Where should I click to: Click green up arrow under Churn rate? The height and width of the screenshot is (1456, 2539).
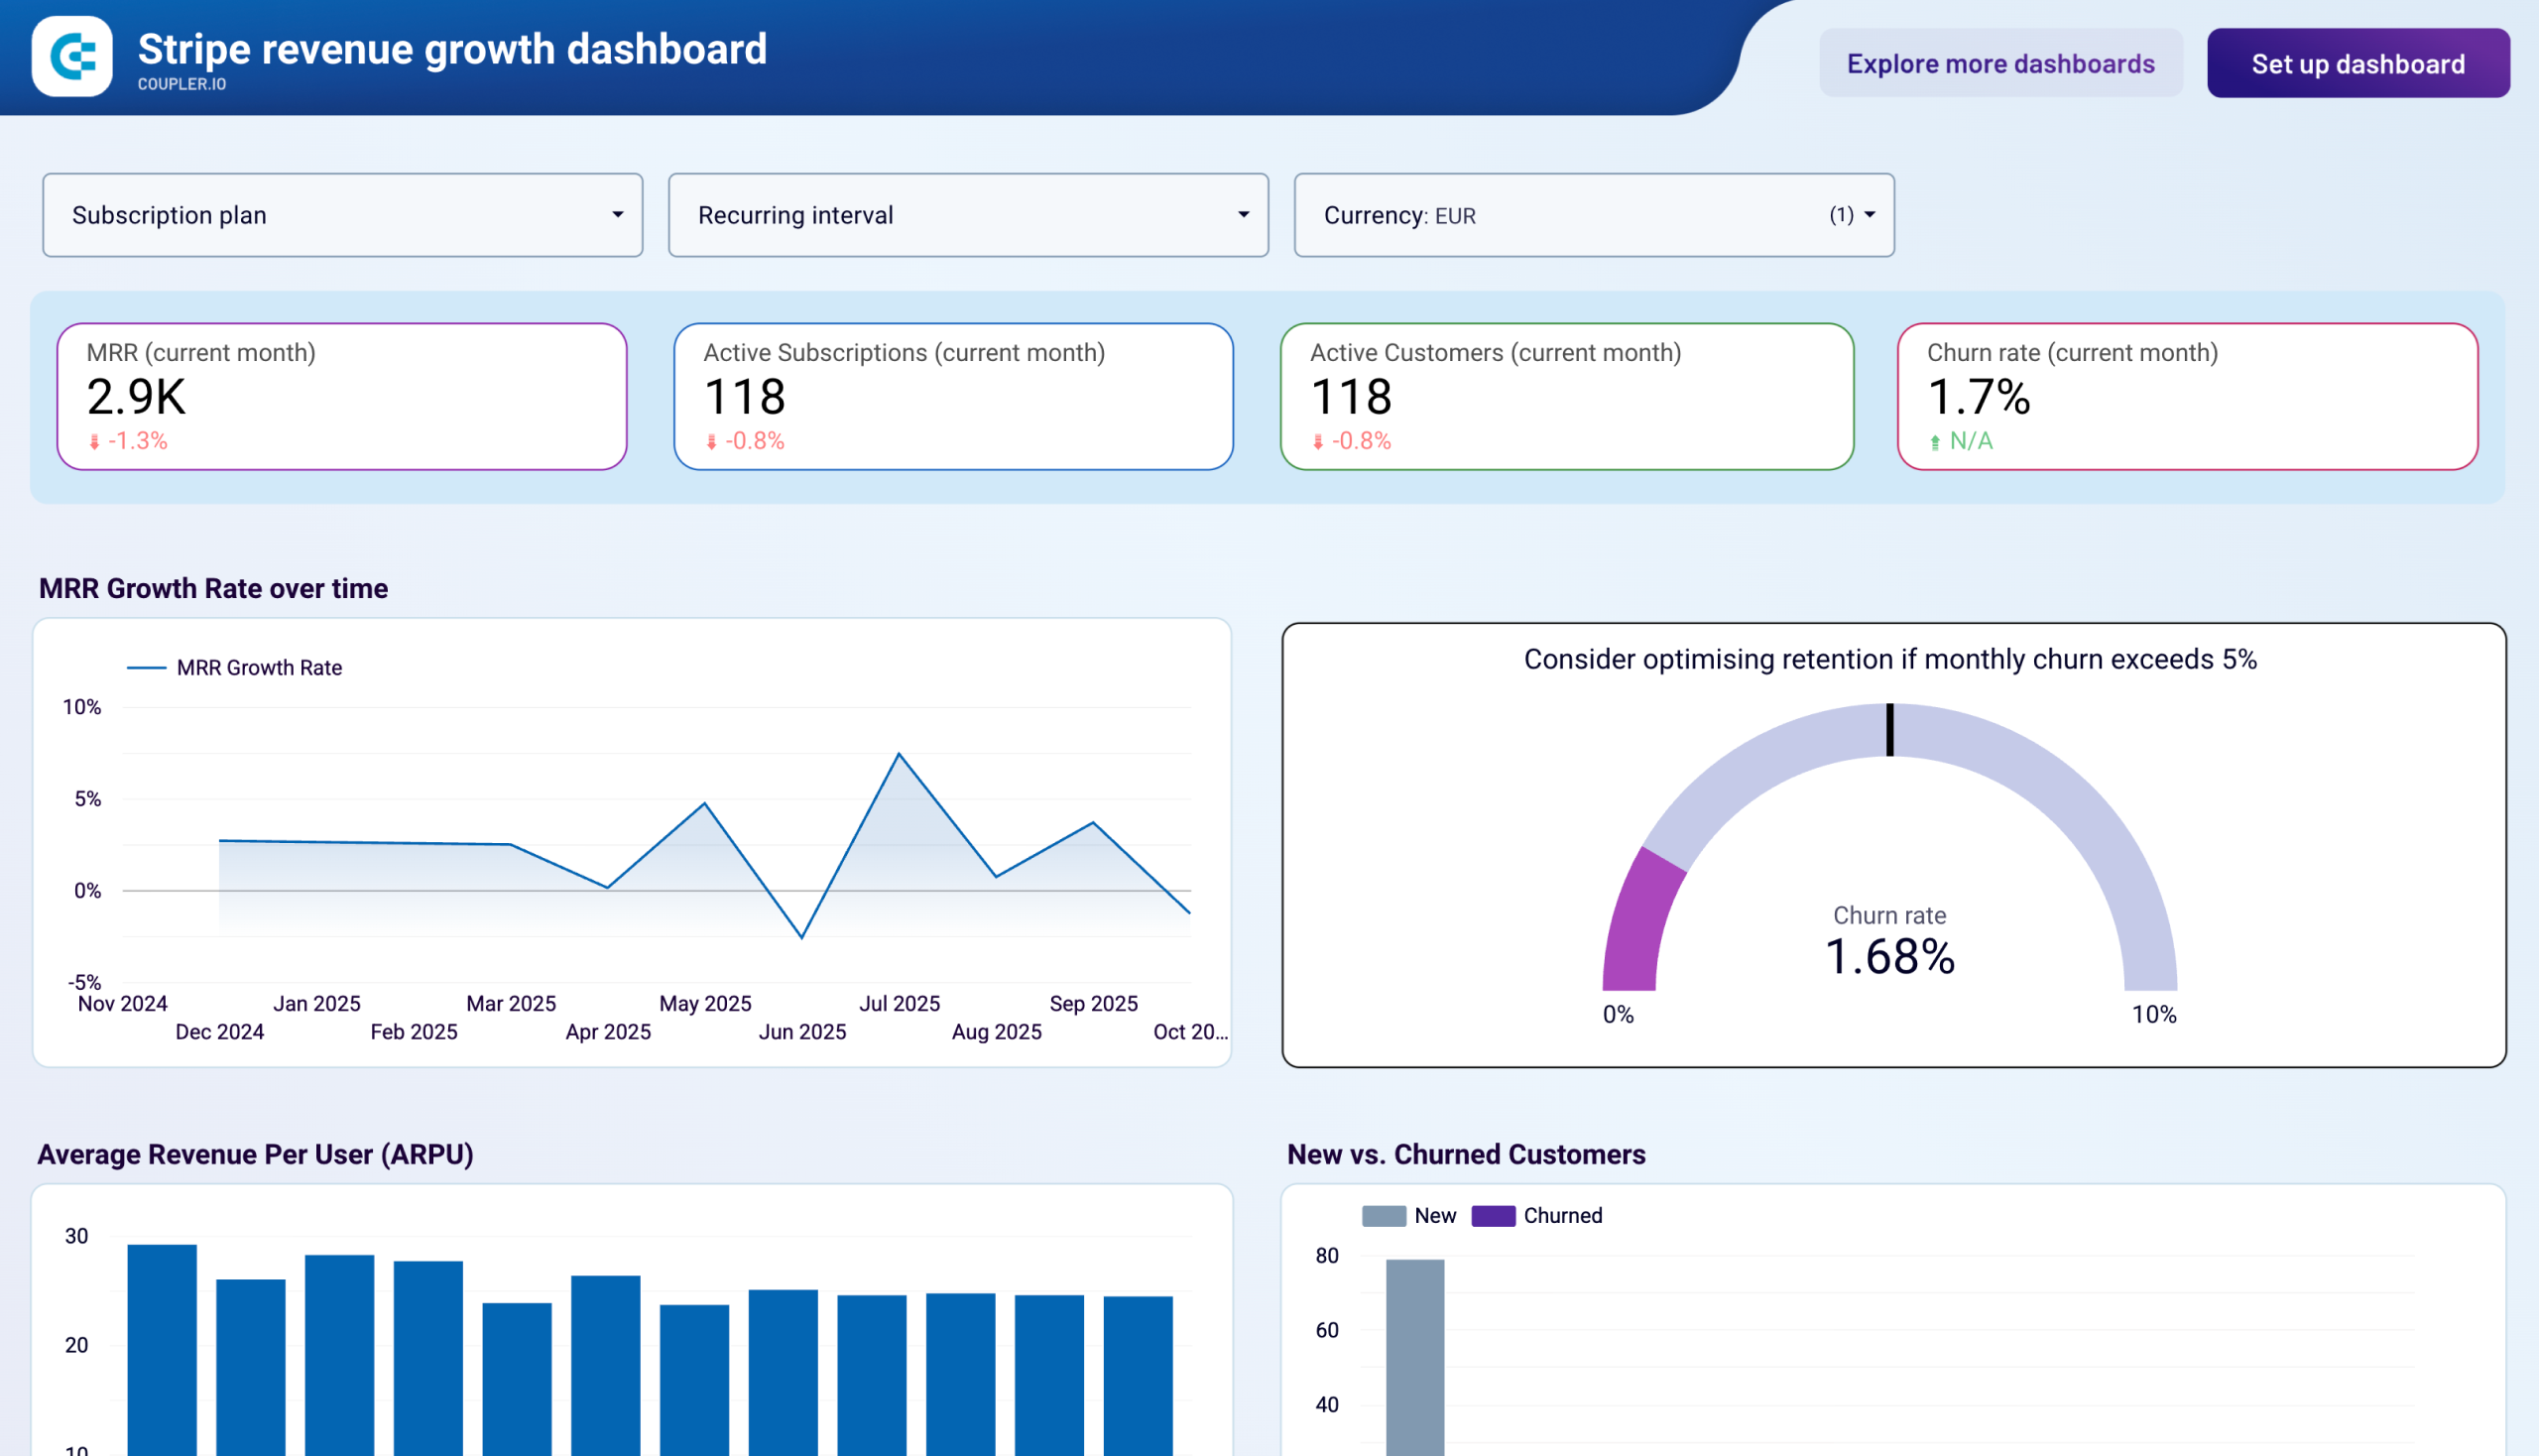[x=1935, y=441]
